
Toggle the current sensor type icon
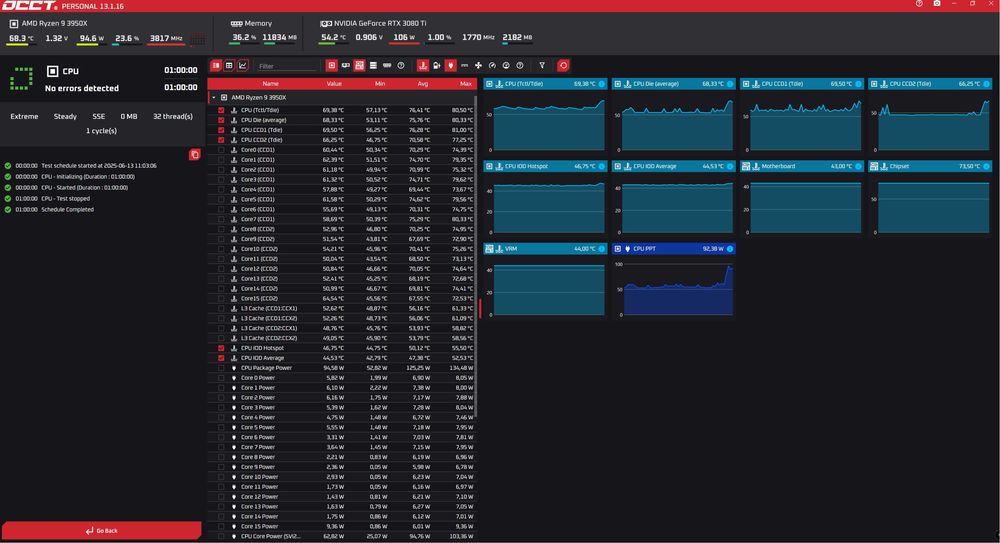point(464,66)
